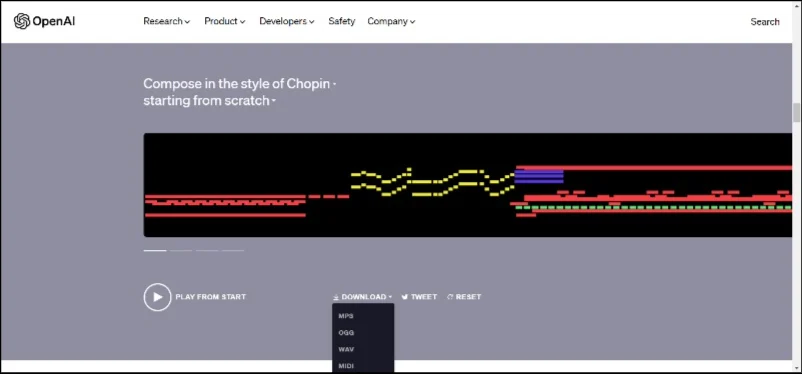
Task: Open the Product menu
Action: click(x=225, y=21)
